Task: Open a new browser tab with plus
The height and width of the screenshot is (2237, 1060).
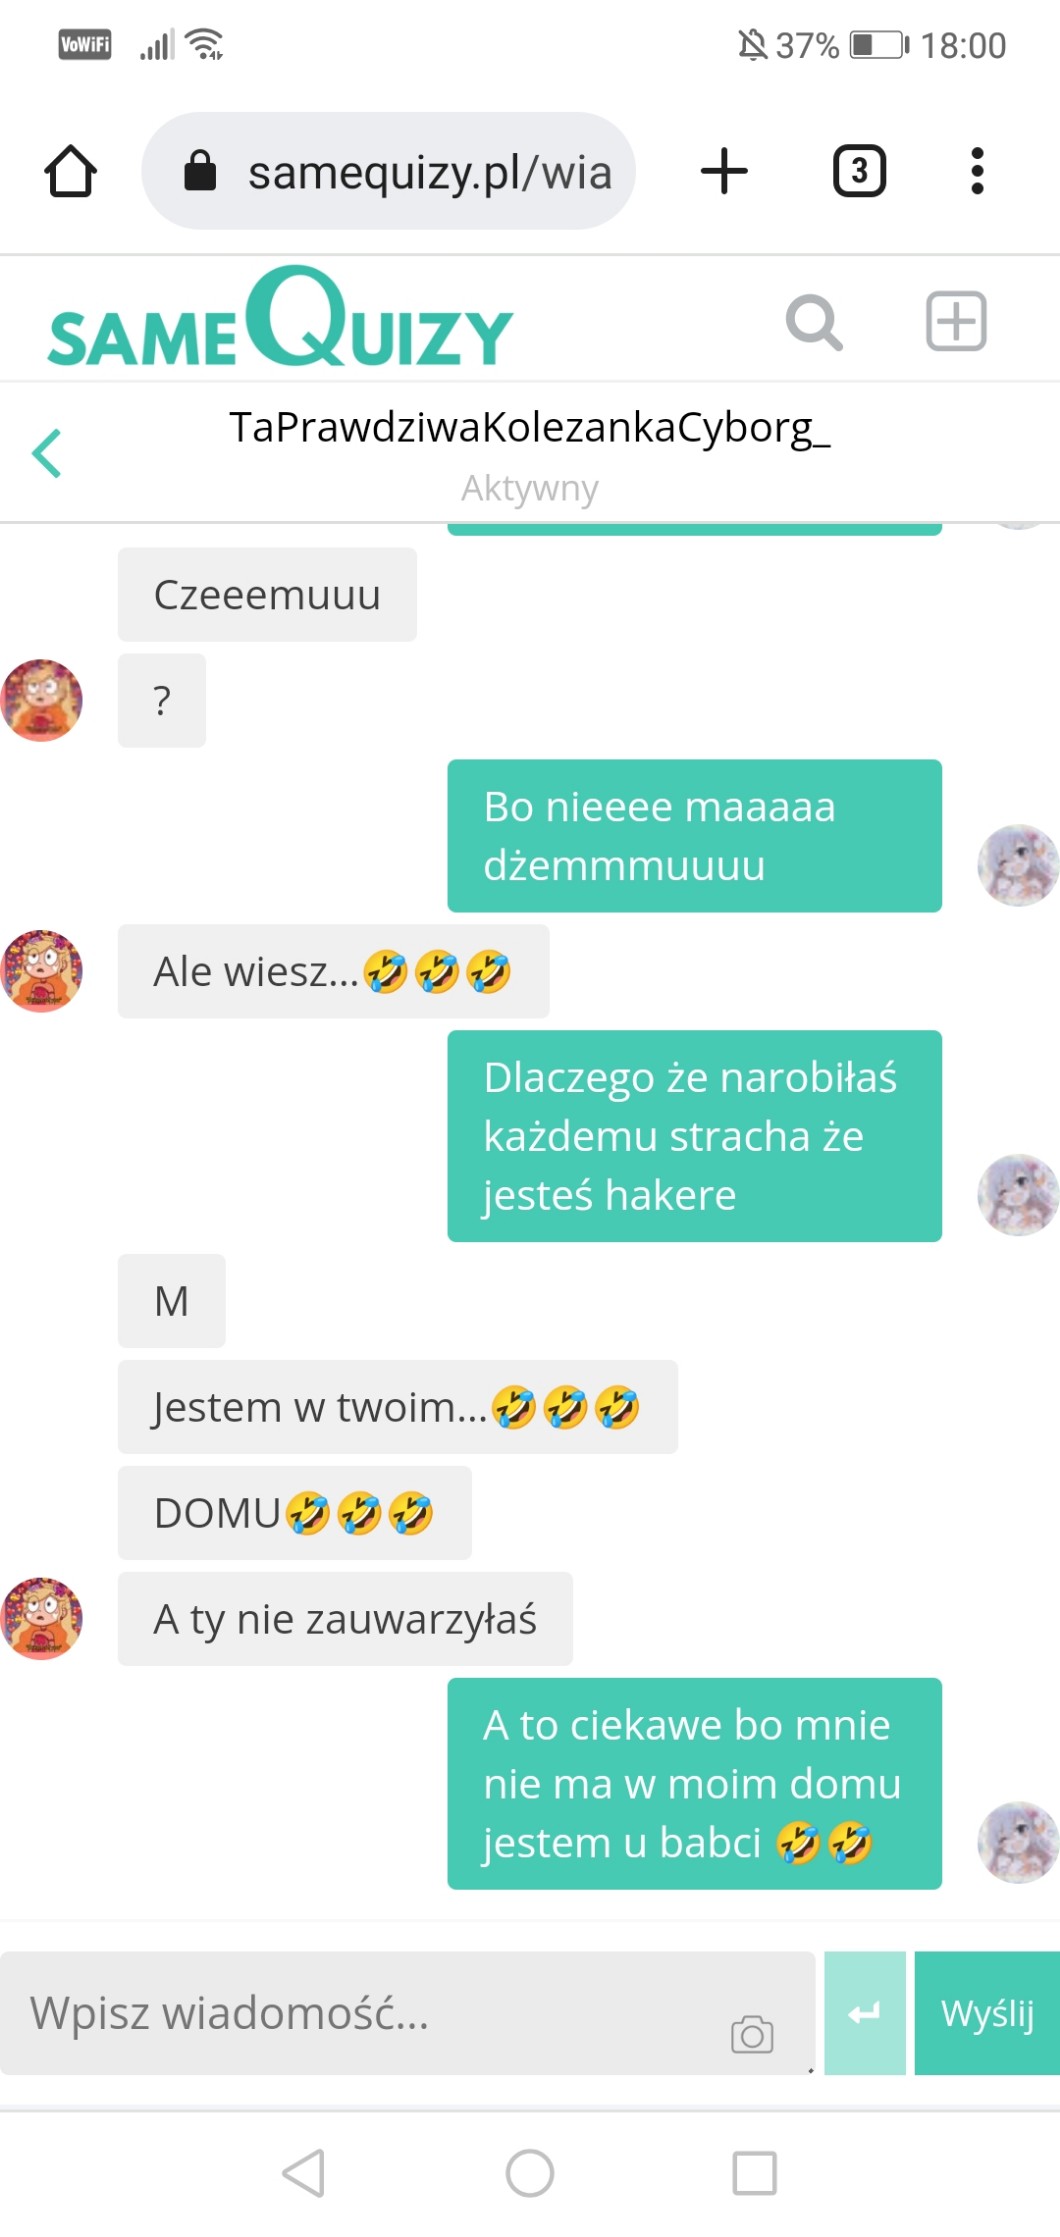Action: click(724, 171)
